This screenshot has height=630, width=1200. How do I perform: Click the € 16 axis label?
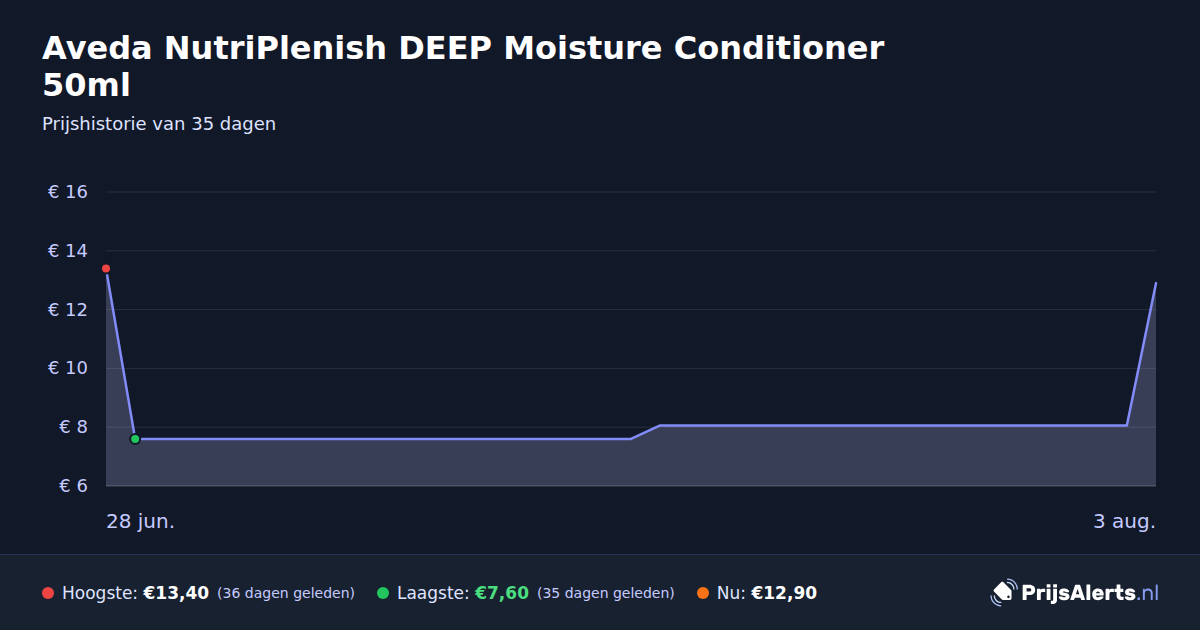pyautogui.click(x=68, y=192)
